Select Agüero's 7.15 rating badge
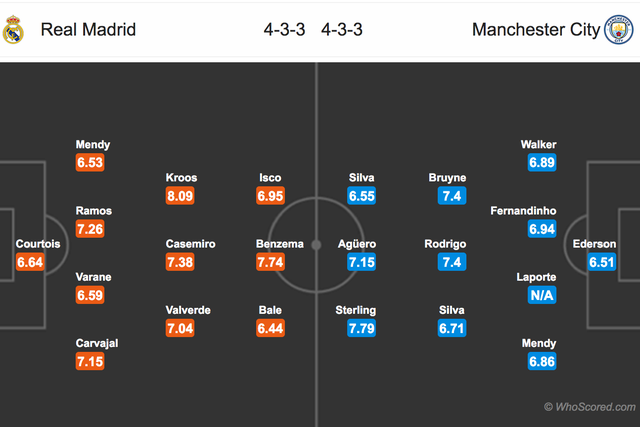The width and height of the screenshot is (640, 427). point(362,262)
